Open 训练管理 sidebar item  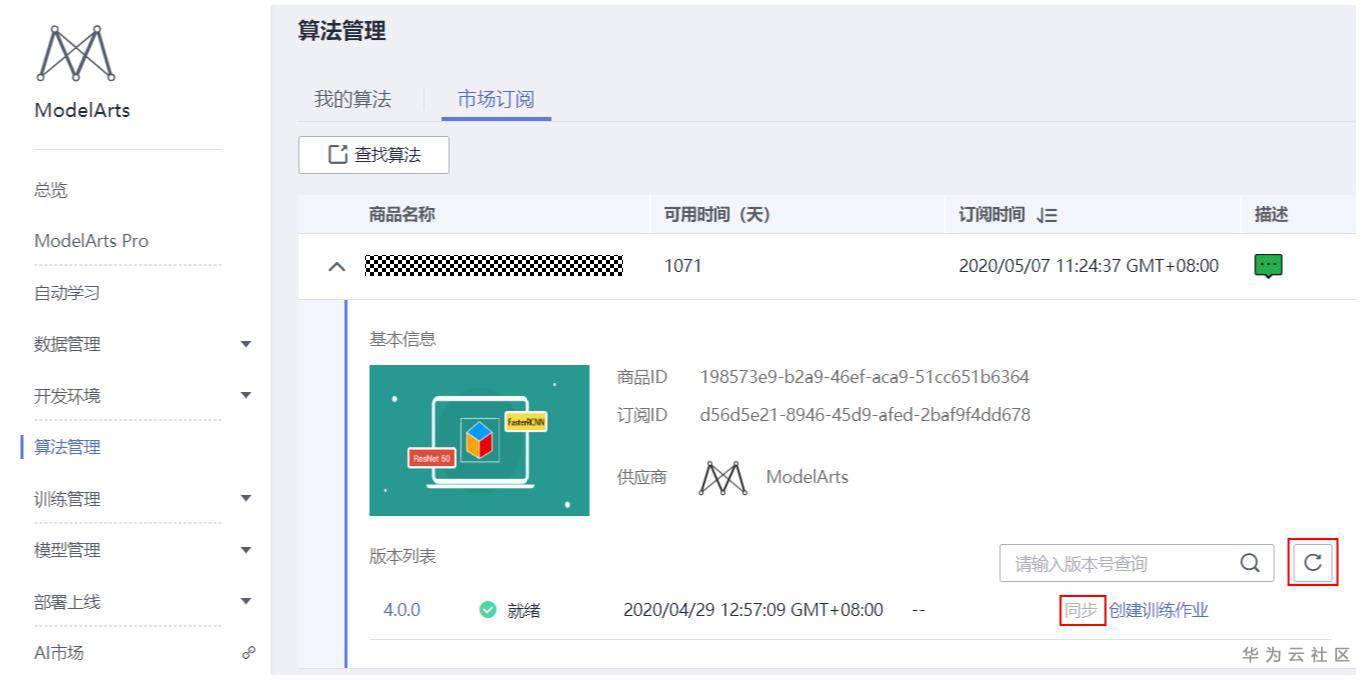(67, 499)
